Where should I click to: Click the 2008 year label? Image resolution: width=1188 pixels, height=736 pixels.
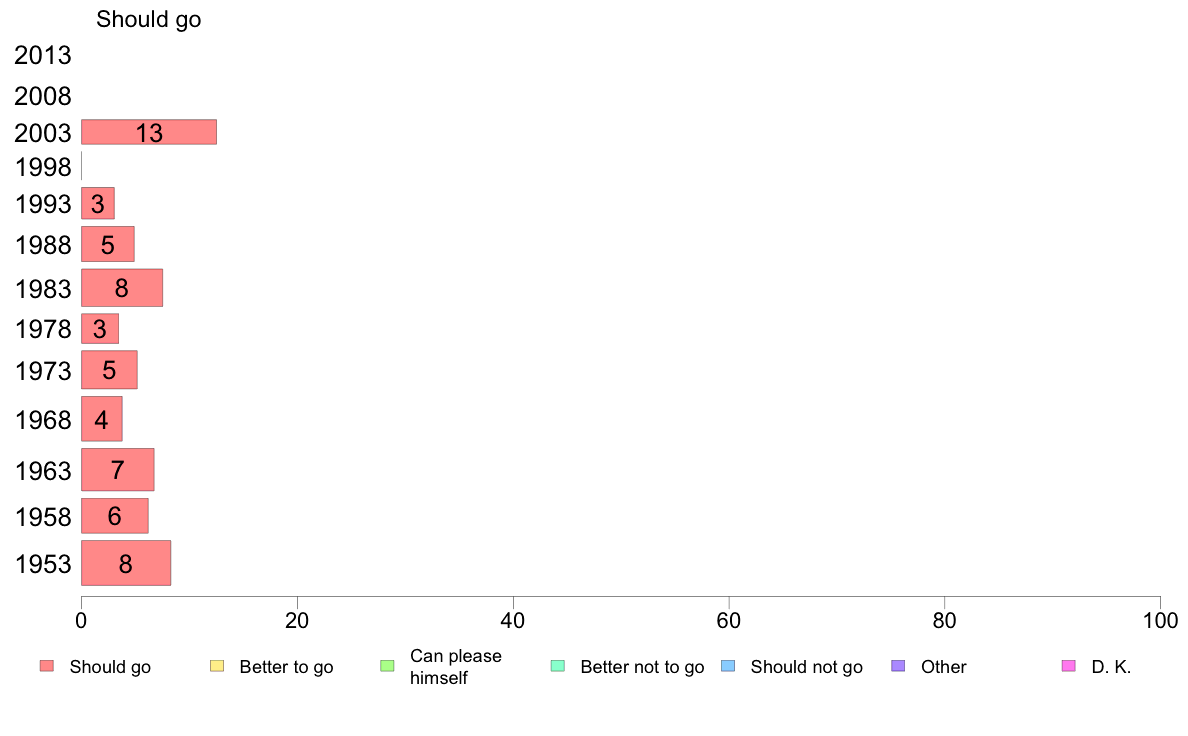point(42,96)
